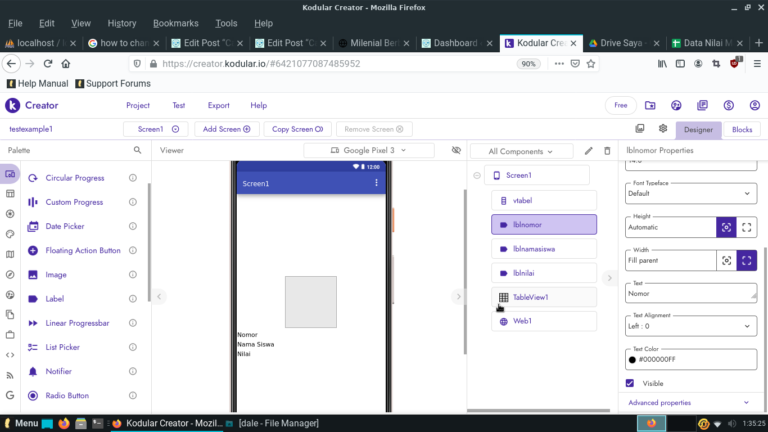Open the All Components filter dropdown
The width and height of the screenshot is (768, 432).
(x=521, y=151)
